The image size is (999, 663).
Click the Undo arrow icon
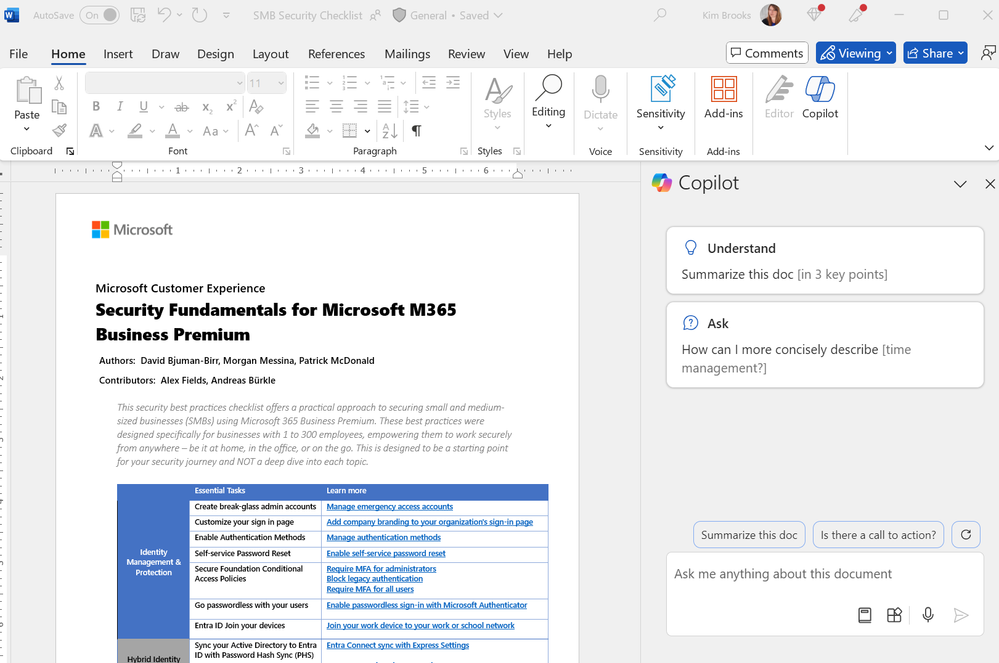coord(164,15)
